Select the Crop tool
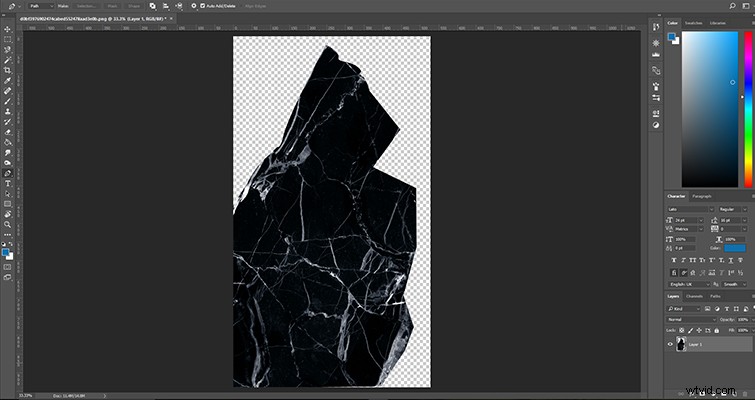The width and height of the screenshot is (755, 400). point(7,70)
